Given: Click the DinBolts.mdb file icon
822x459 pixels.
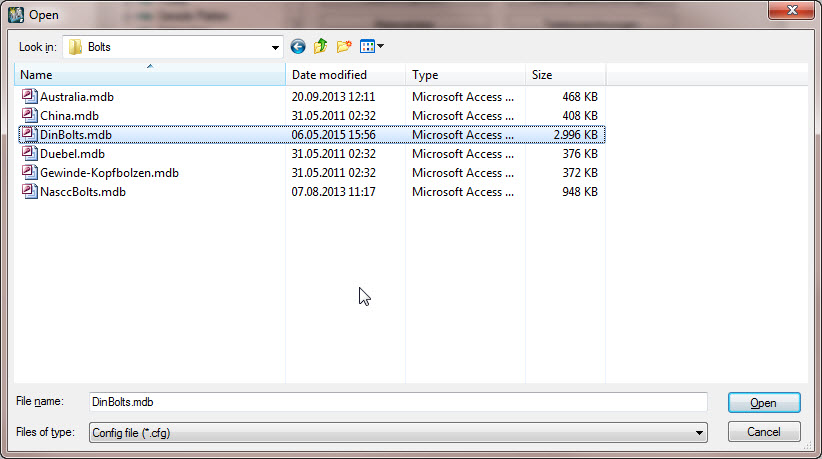Looking at the screenshot, I should click(x=29, y=135).
